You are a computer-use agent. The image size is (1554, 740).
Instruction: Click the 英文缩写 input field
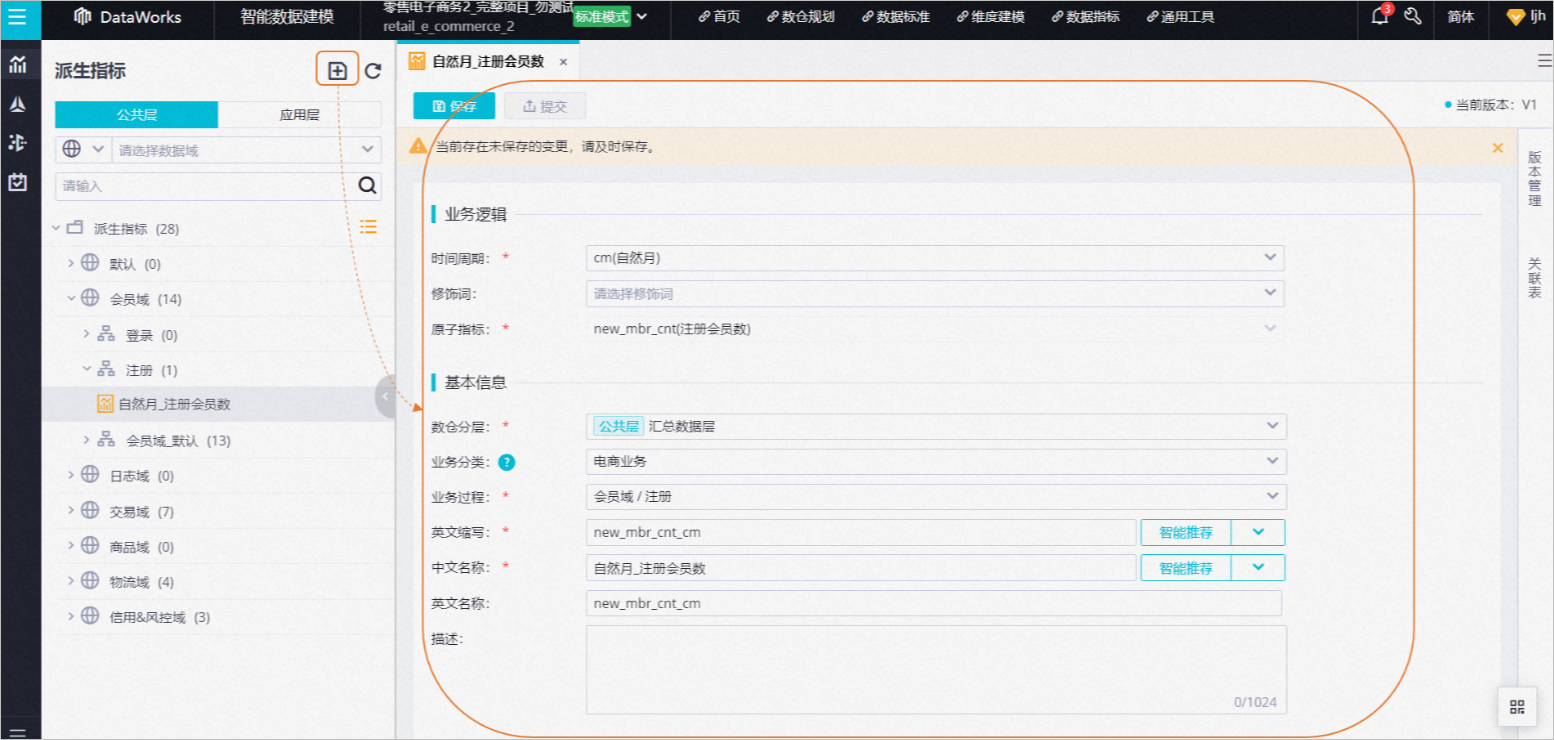coord(862,532)
